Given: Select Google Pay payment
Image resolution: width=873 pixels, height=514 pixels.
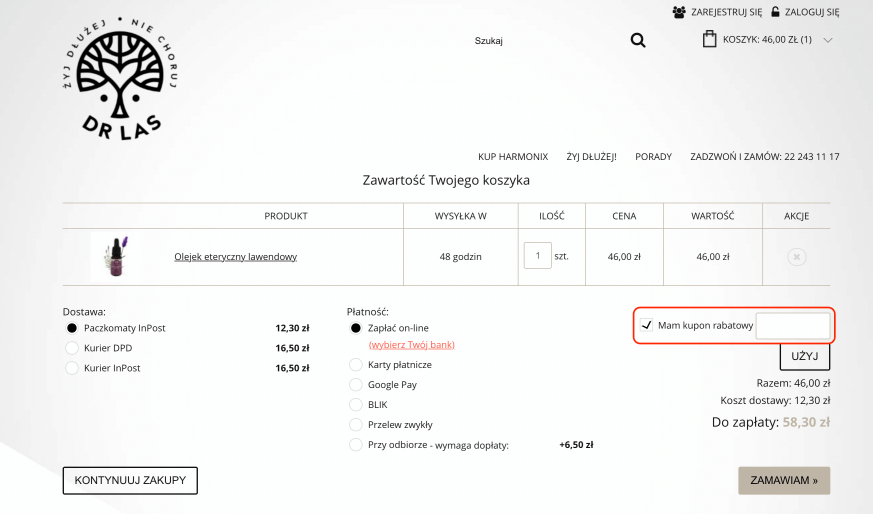Looking at the screenshot, I should [x=356, y=385].
